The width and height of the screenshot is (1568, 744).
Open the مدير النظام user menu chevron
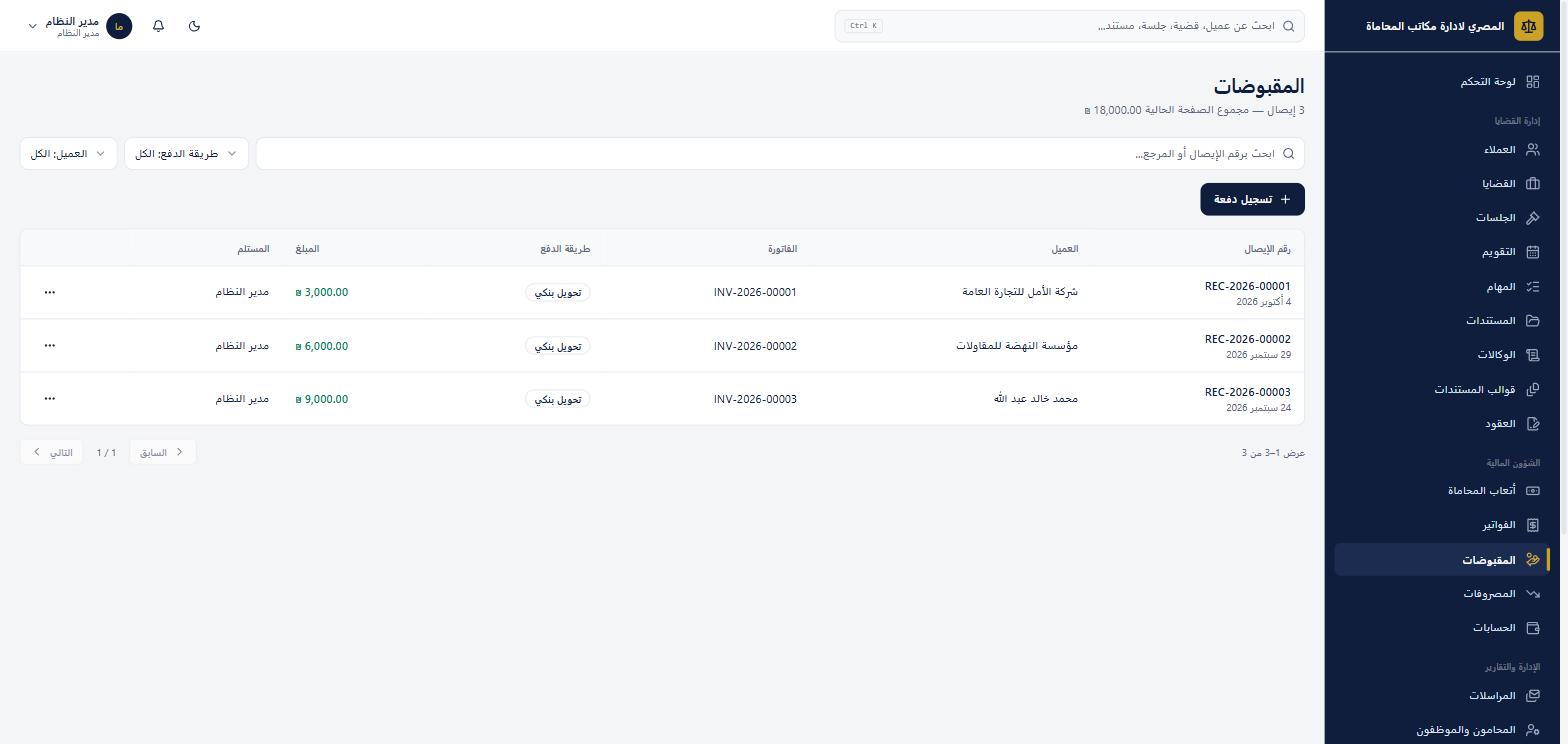32,26
